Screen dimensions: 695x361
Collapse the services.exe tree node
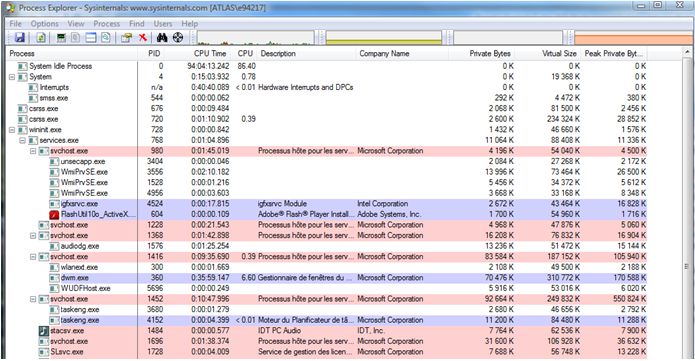click(22, 141)
